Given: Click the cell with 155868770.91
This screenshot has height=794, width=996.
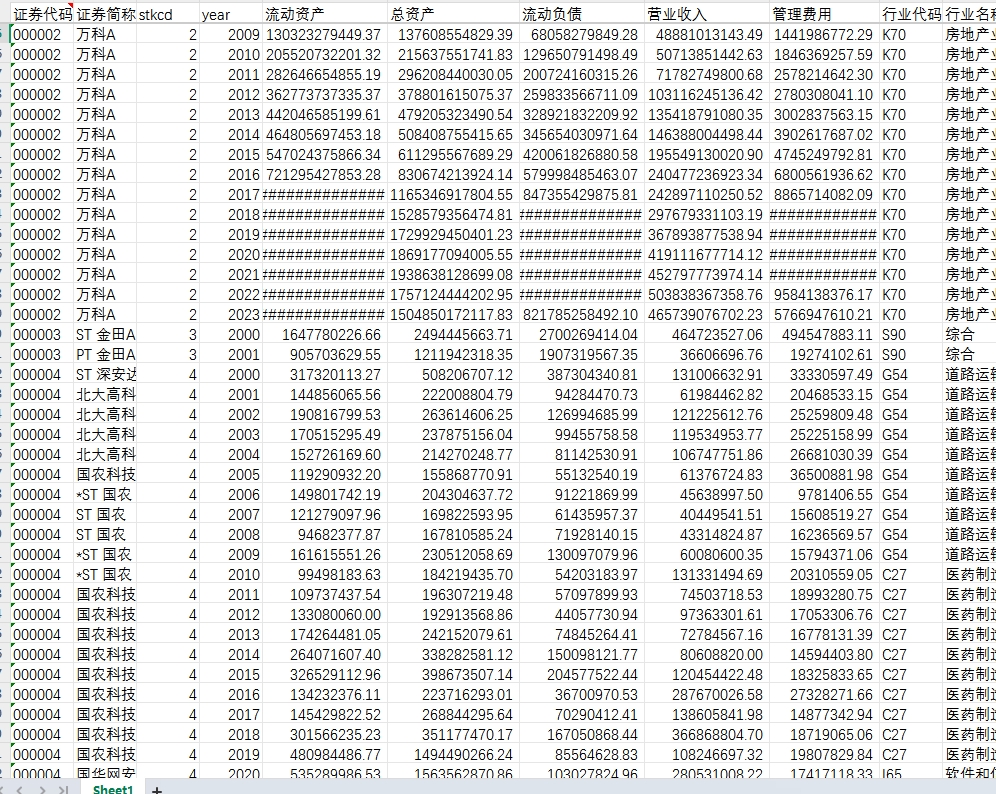Looking at the screenshot, I should click(x=453, y=475).
